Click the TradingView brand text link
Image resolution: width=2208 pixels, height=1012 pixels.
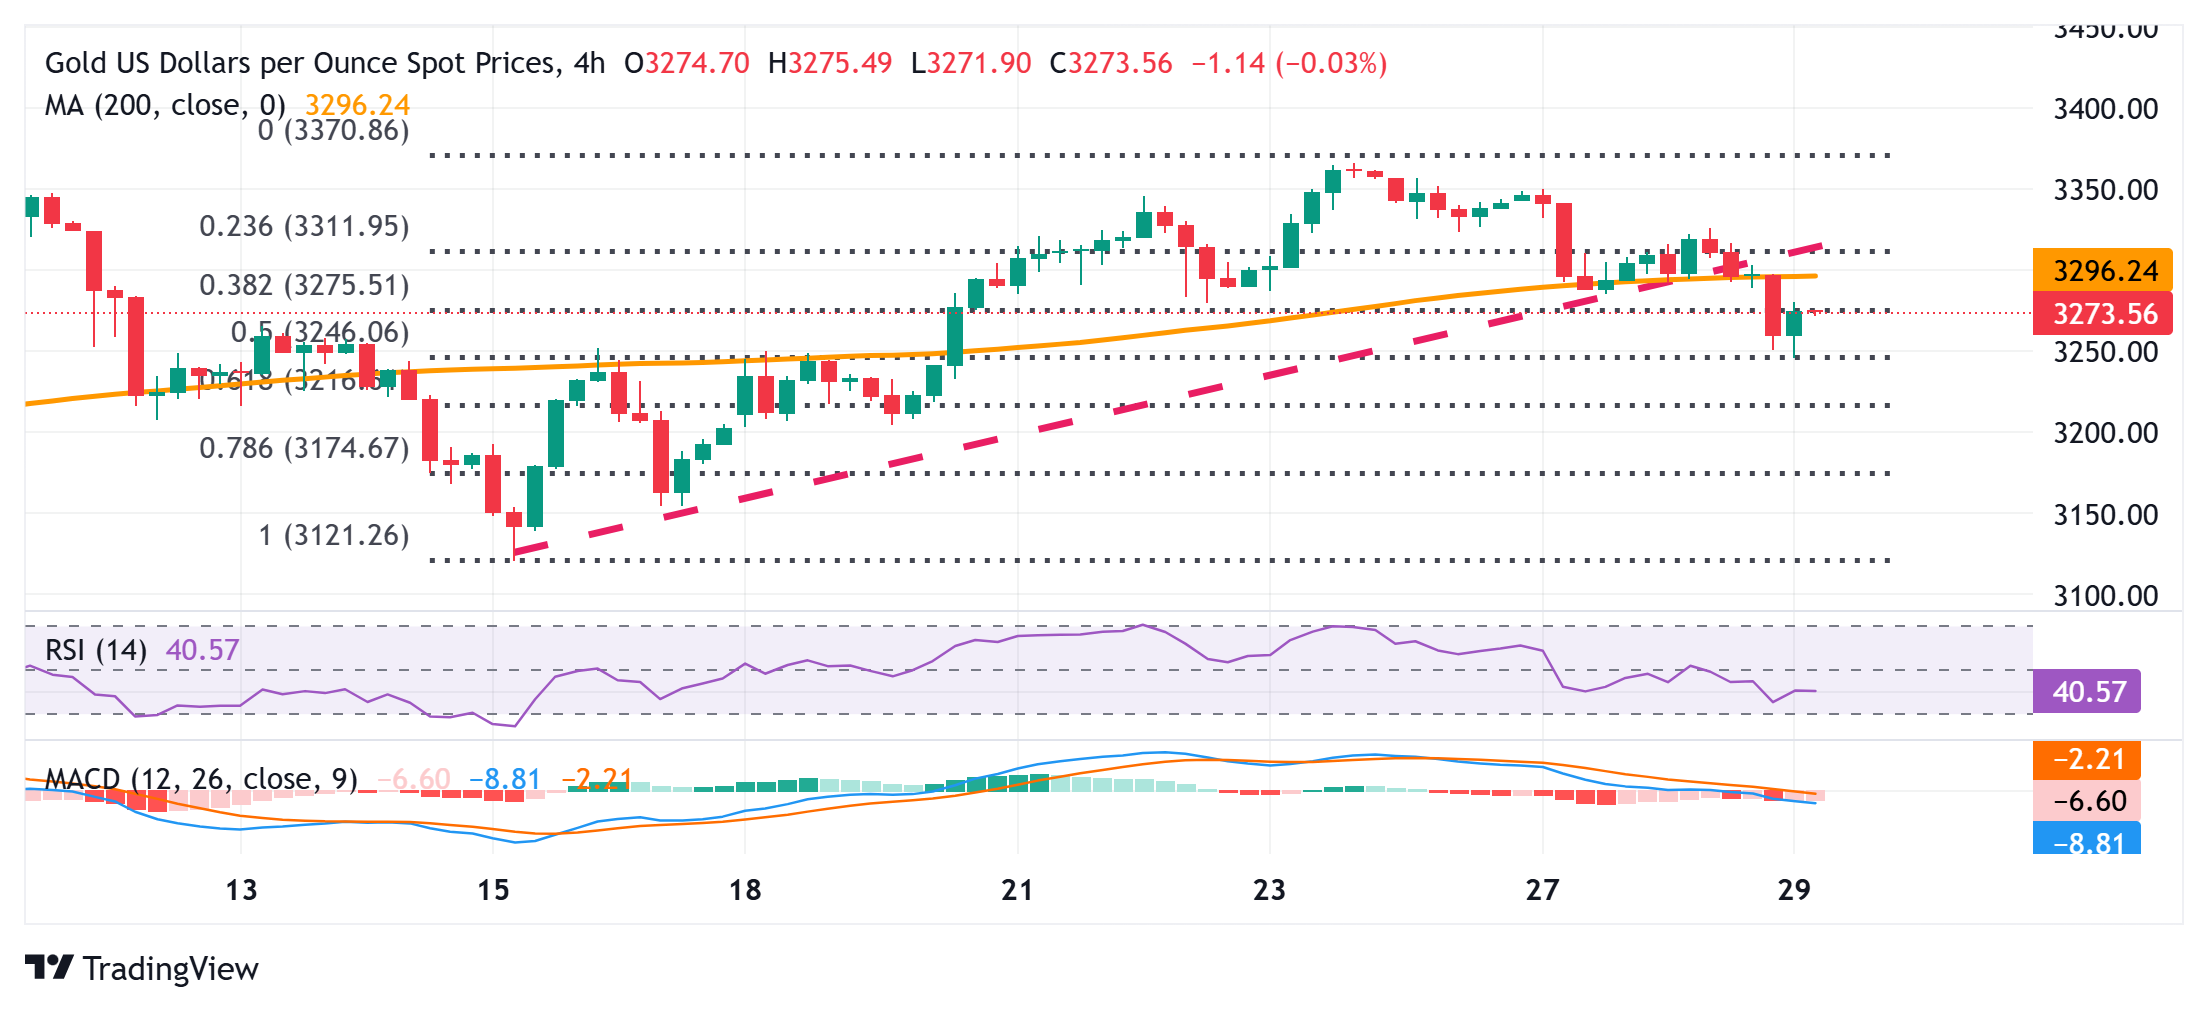pos(170,969)
